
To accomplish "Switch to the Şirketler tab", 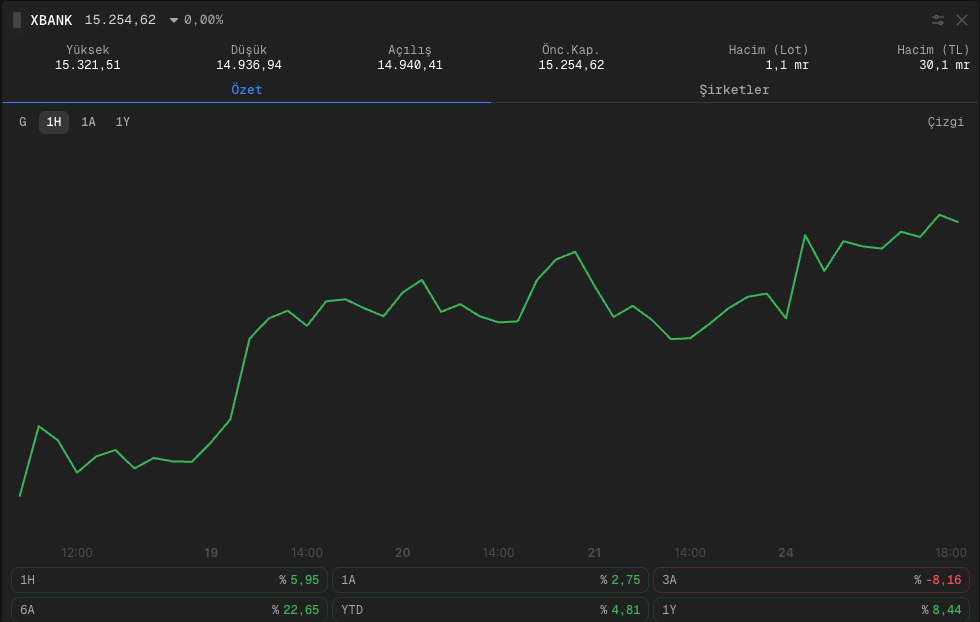I will (734, 90).
